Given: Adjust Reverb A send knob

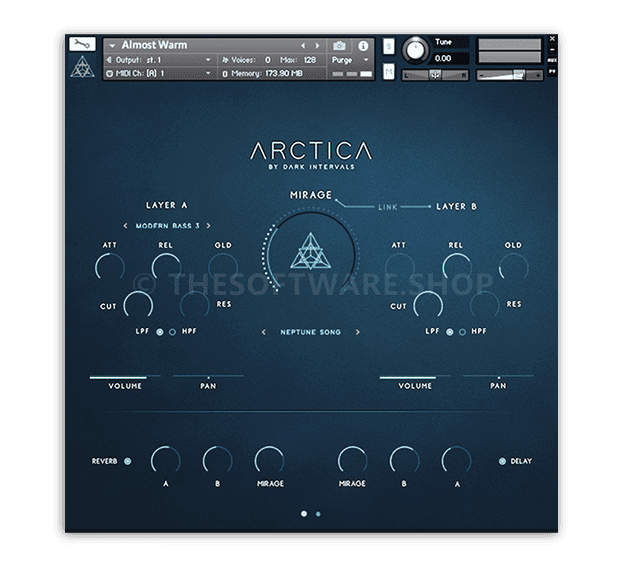Looking at the screenshot, I should click(x=165, y=460).
